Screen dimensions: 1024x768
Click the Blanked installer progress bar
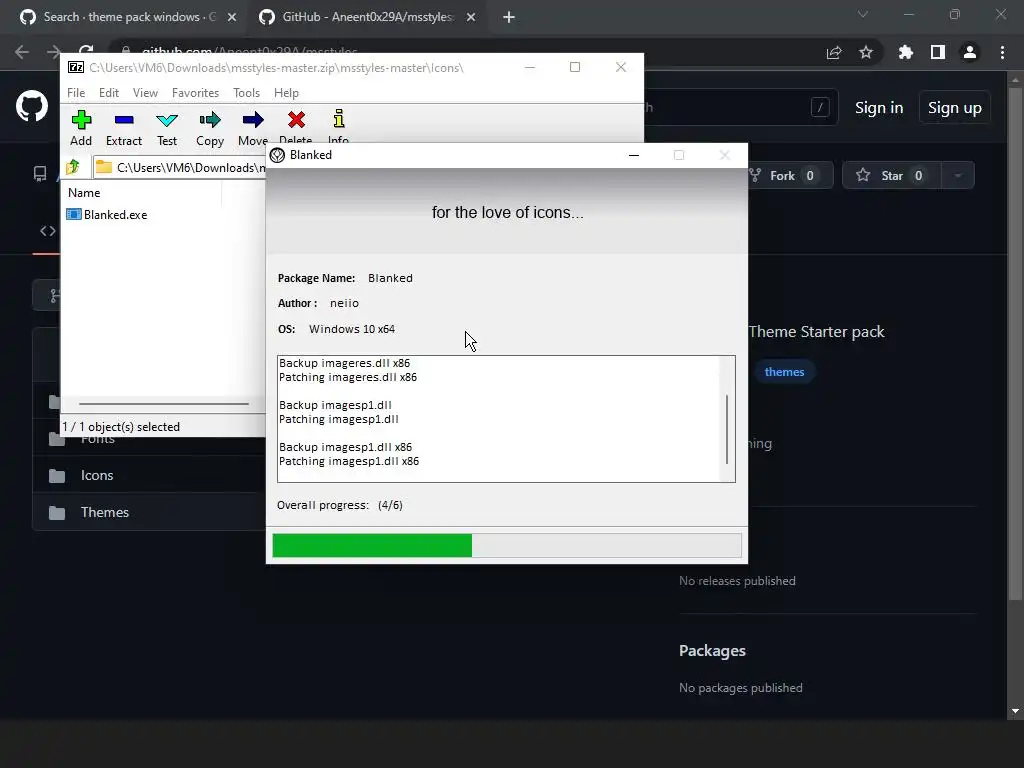click(x=507, y=545)
